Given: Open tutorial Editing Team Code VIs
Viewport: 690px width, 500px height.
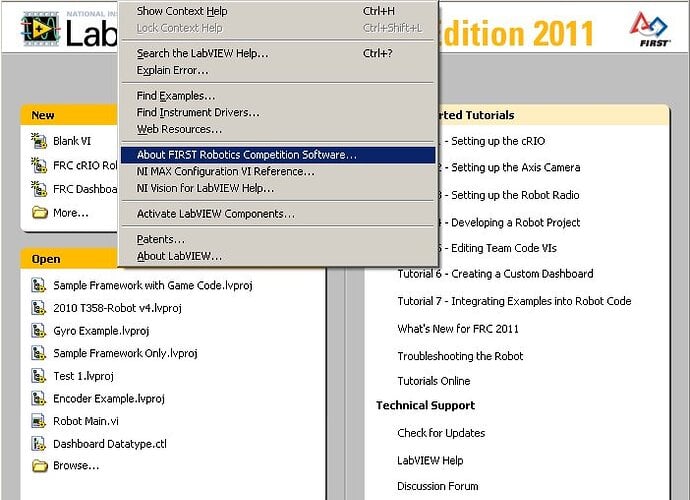Looking at the screenshot, I should [498, 248].
